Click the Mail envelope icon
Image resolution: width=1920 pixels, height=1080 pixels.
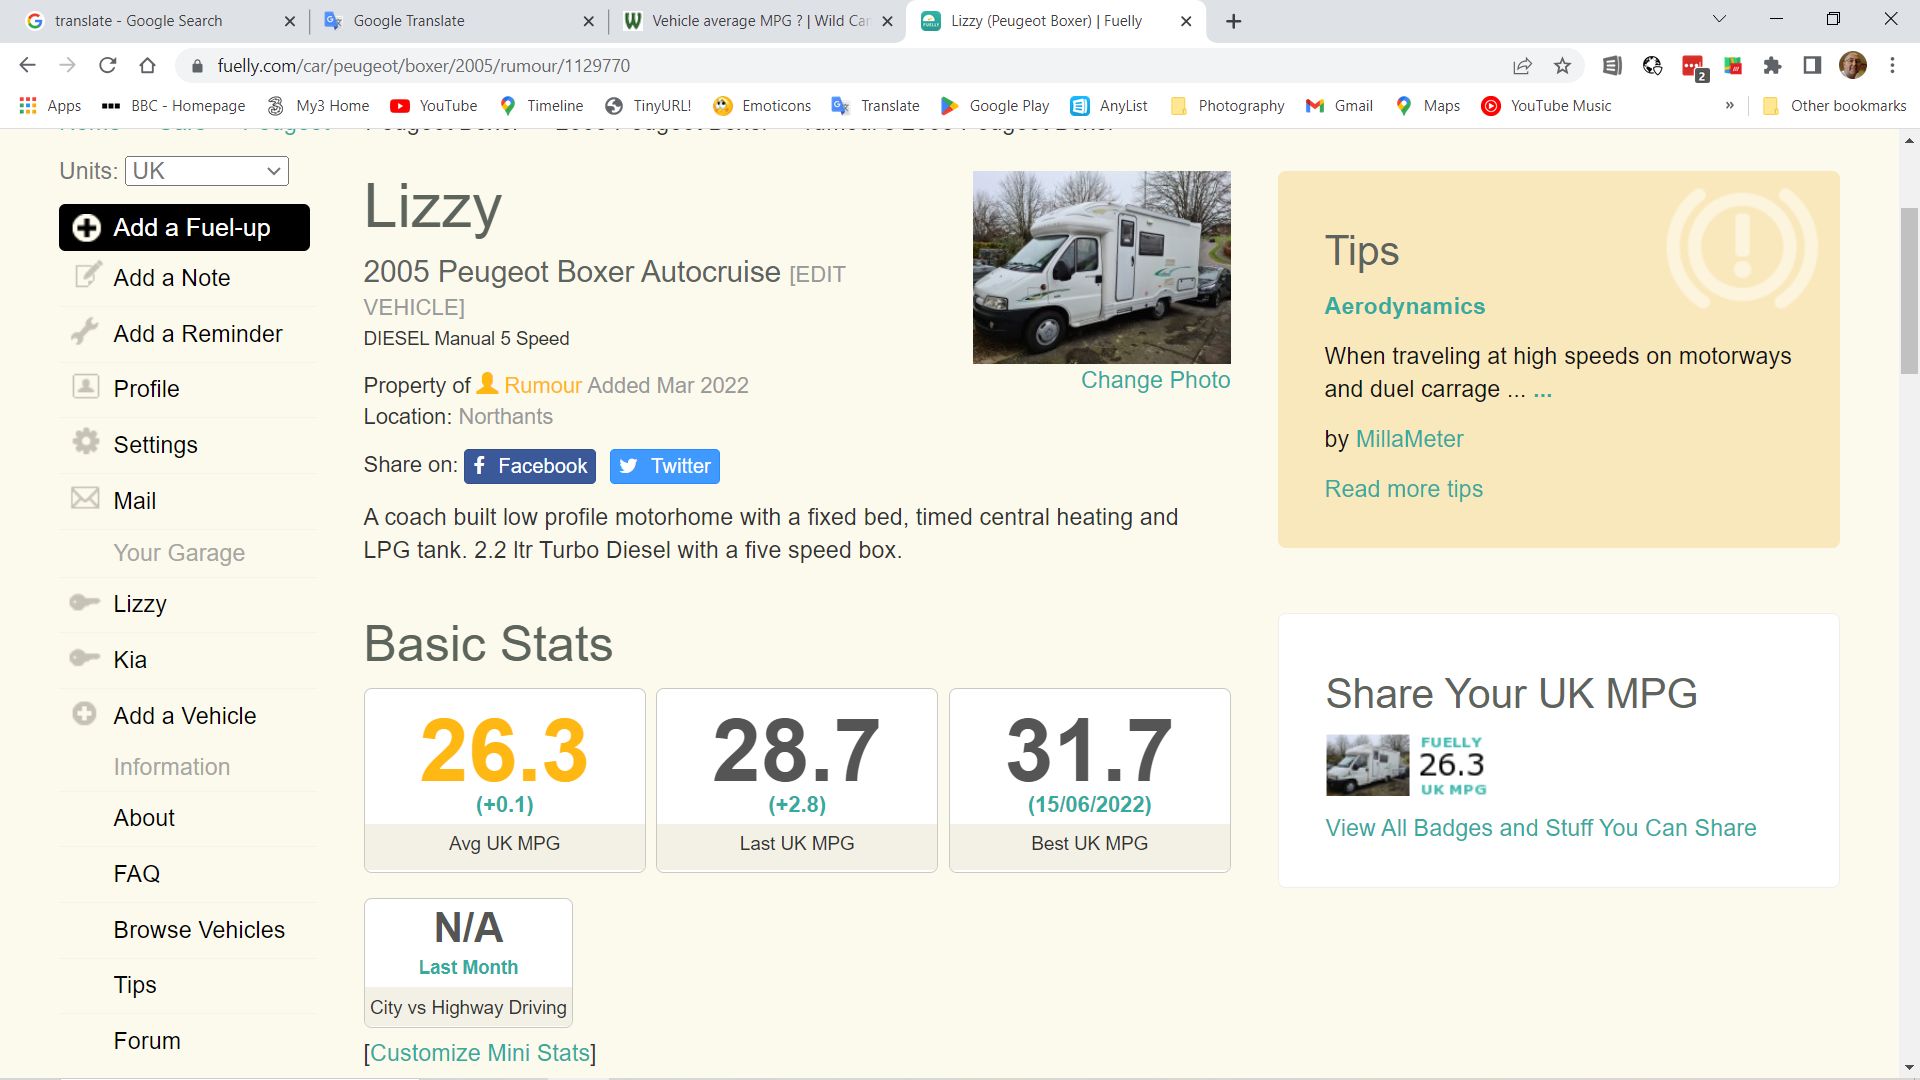85,498
